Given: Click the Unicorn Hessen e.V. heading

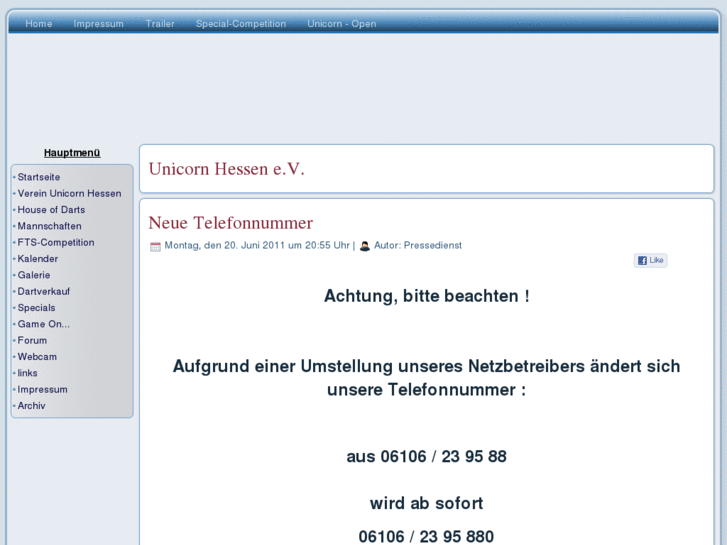Looking at the screenshot, I should coord(226,169).
